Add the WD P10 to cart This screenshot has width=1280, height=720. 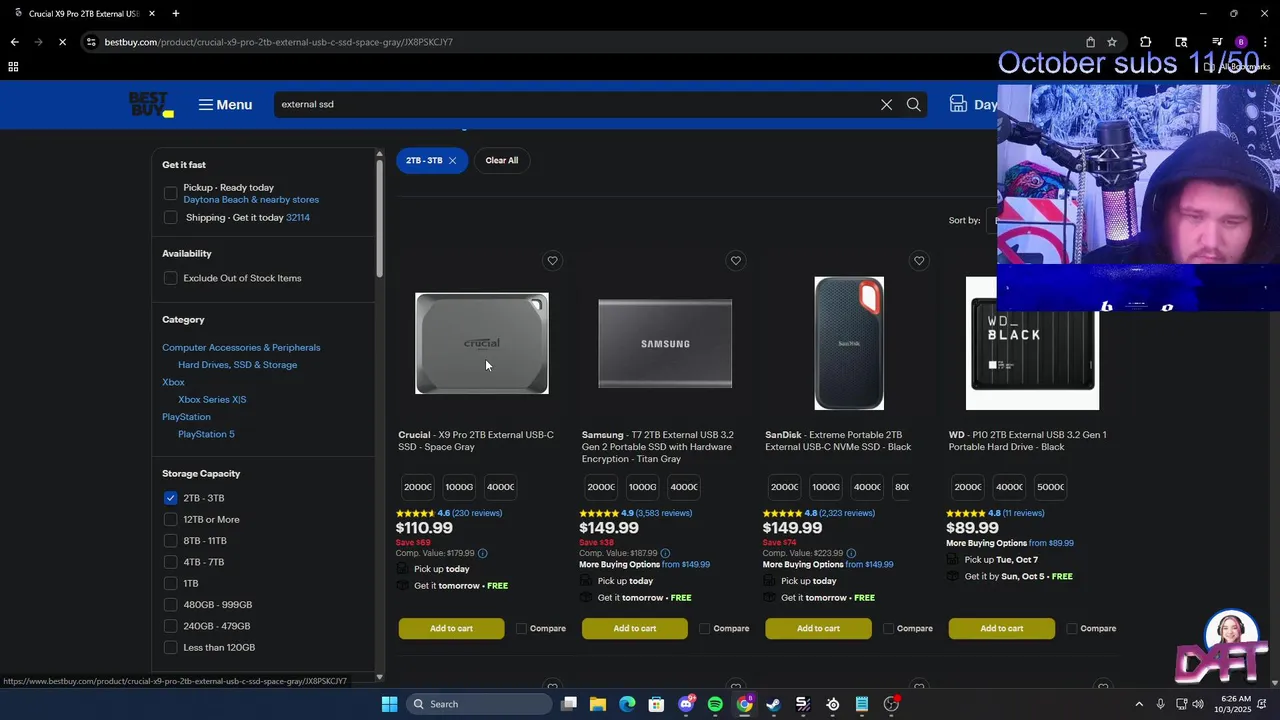[x=1002, y=628]
